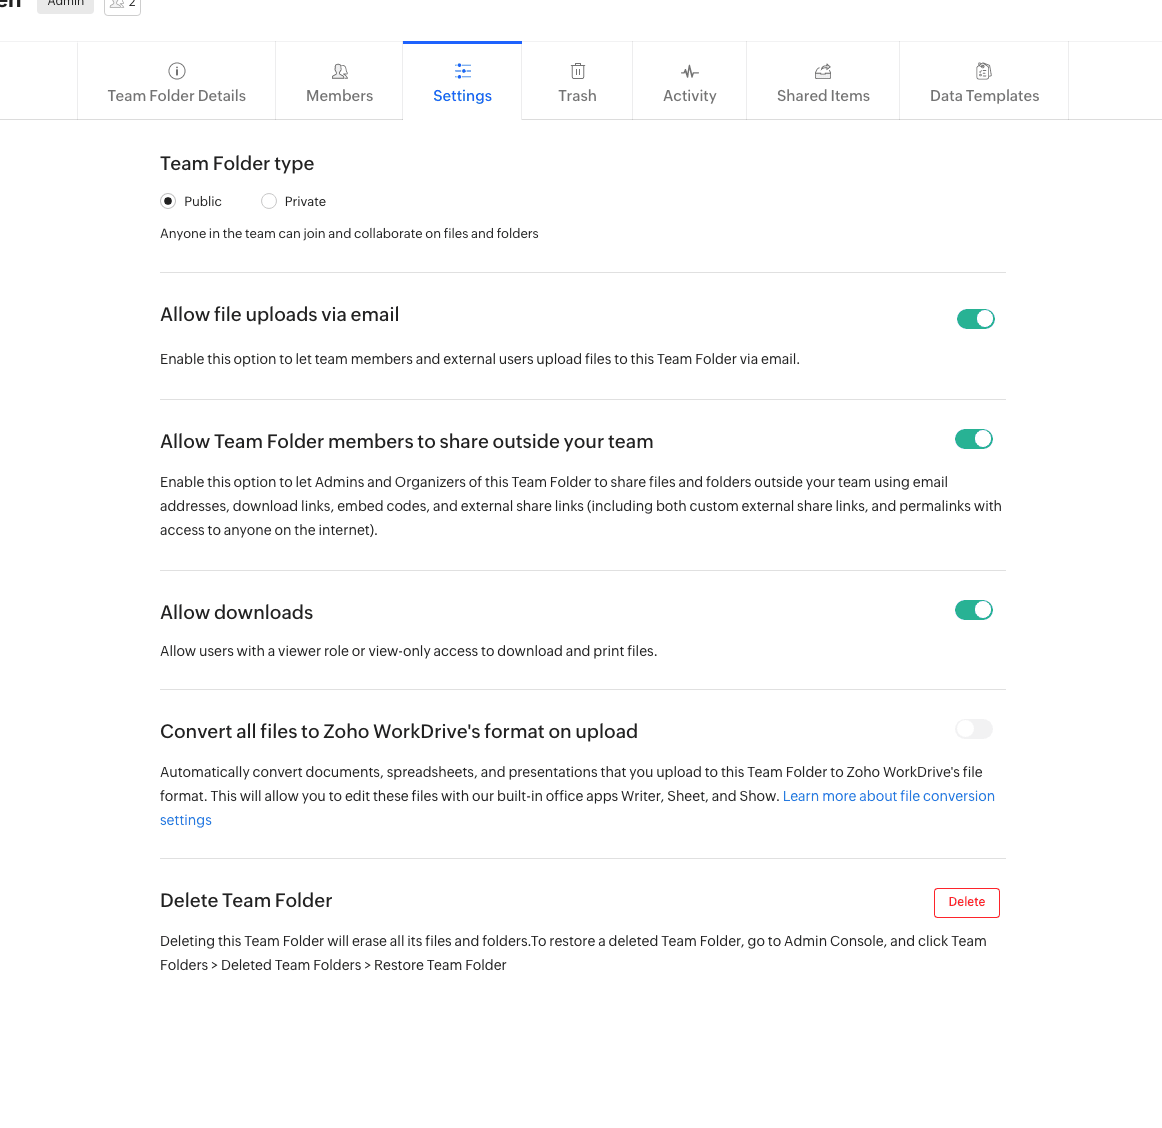Click the Data Templates document icon
The height and width of the screenshot is (1128, 1162).
(984, 71)
